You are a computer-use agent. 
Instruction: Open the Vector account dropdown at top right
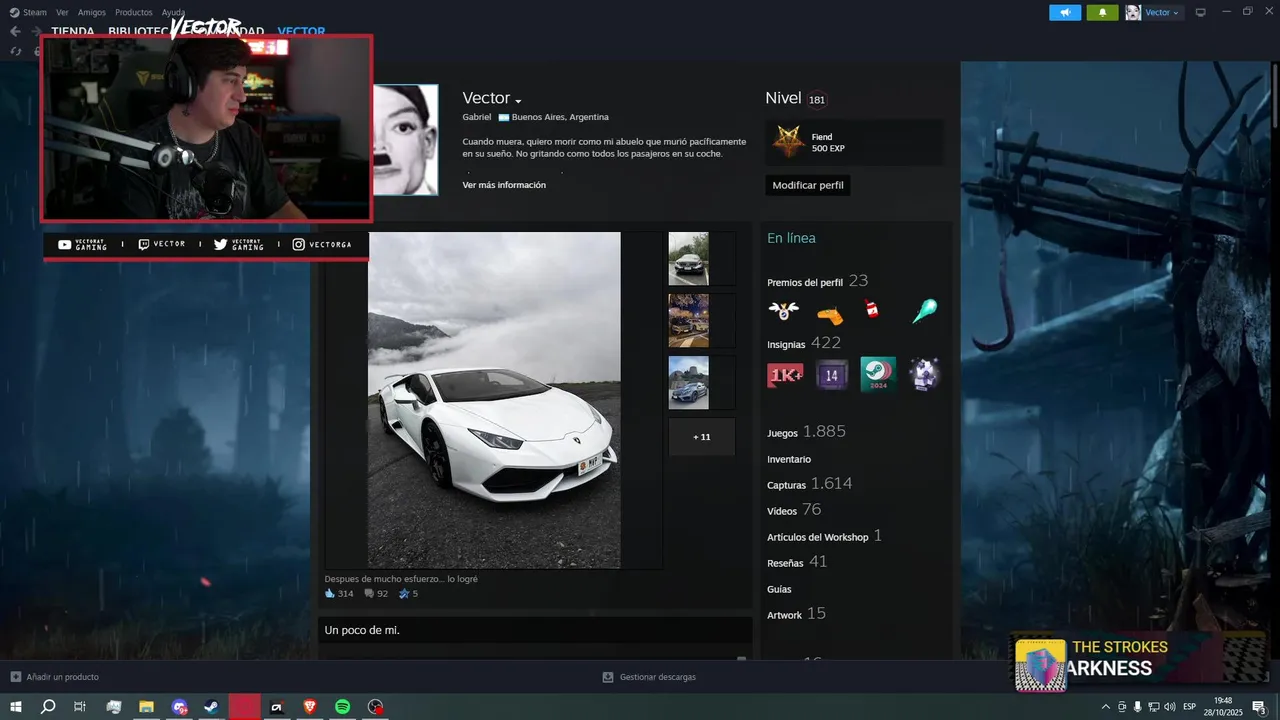[x=1154, y=12]
